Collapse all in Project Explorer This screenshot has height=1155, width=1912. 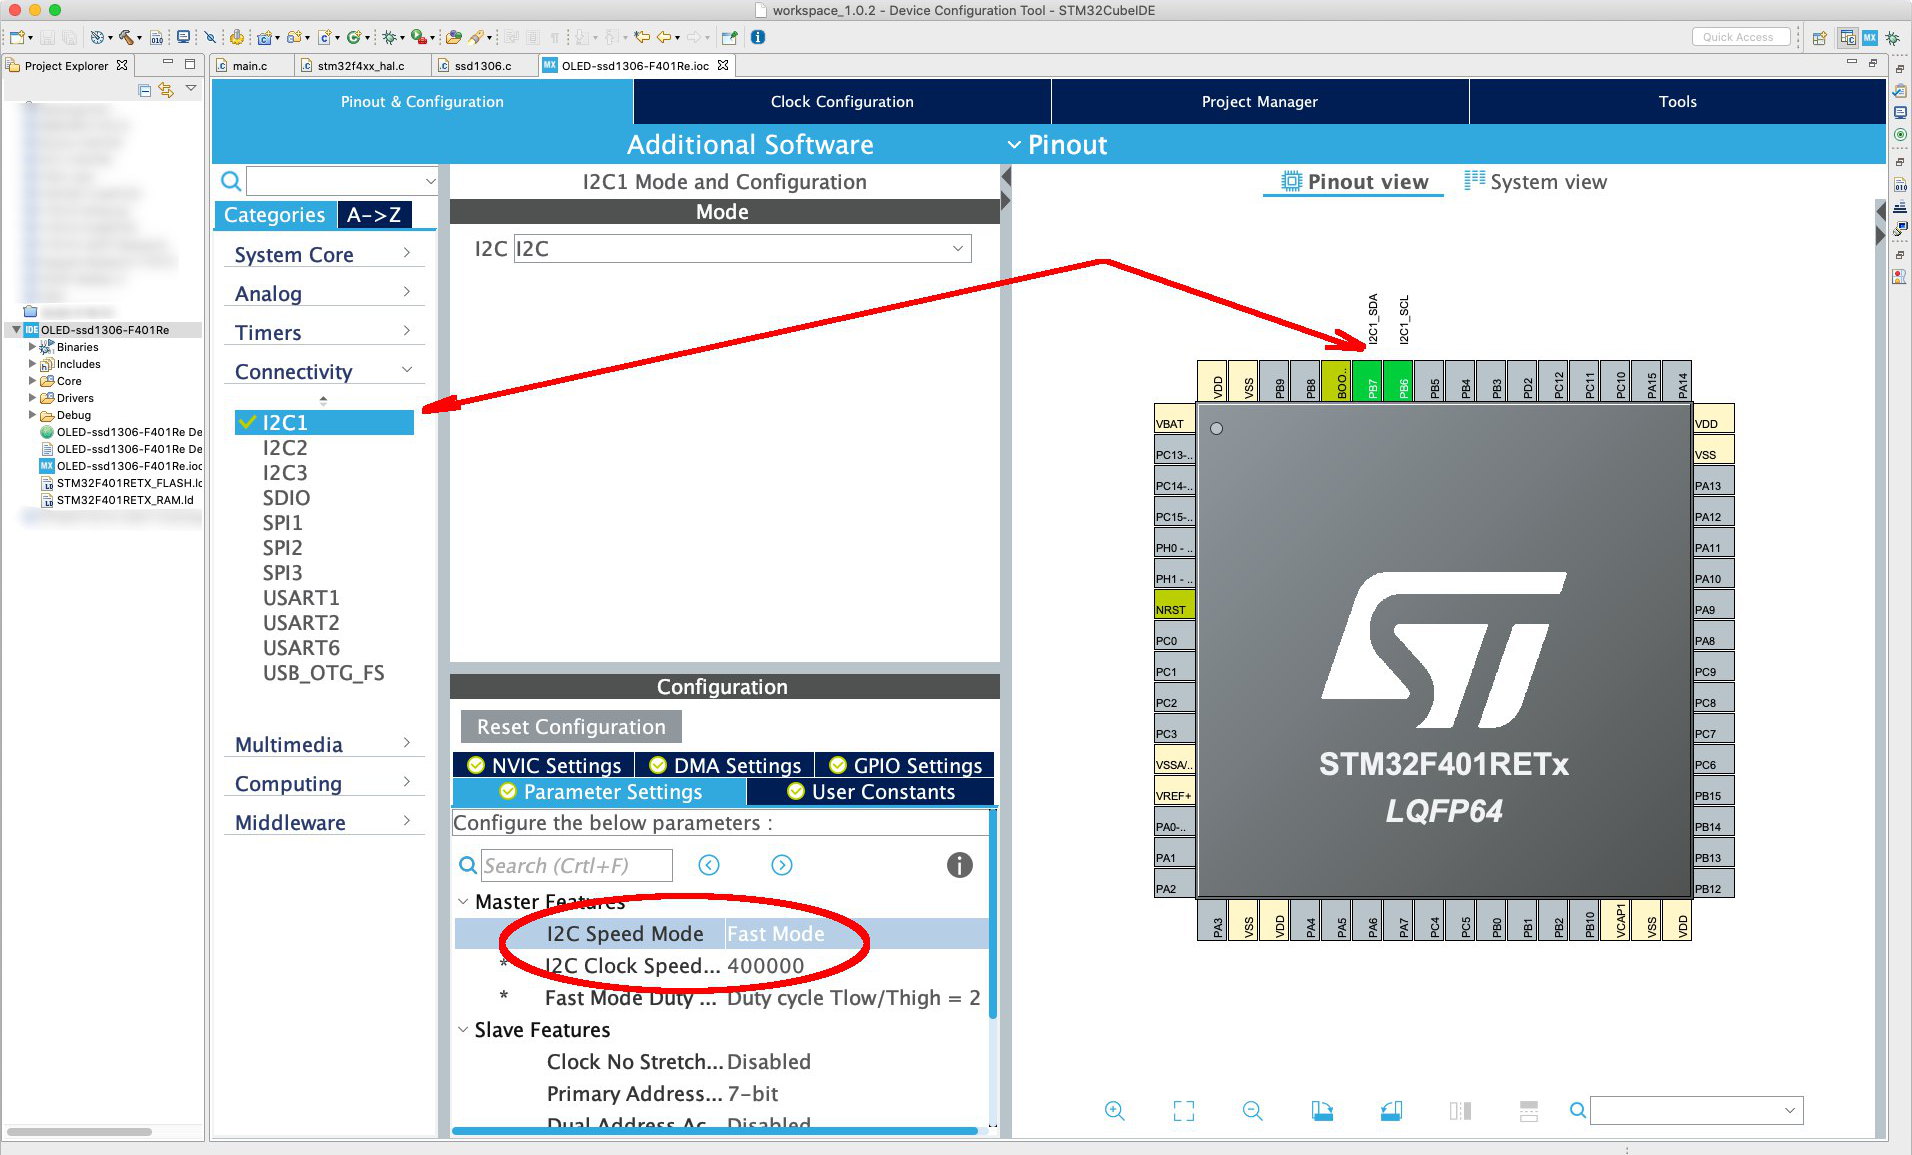[145, 91]
